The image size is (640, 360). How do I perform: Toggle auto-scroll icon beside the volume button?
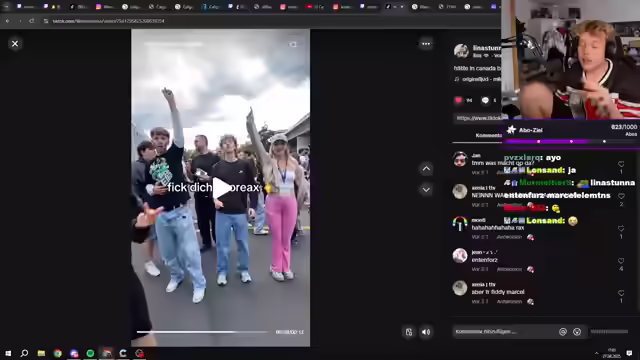409,332
